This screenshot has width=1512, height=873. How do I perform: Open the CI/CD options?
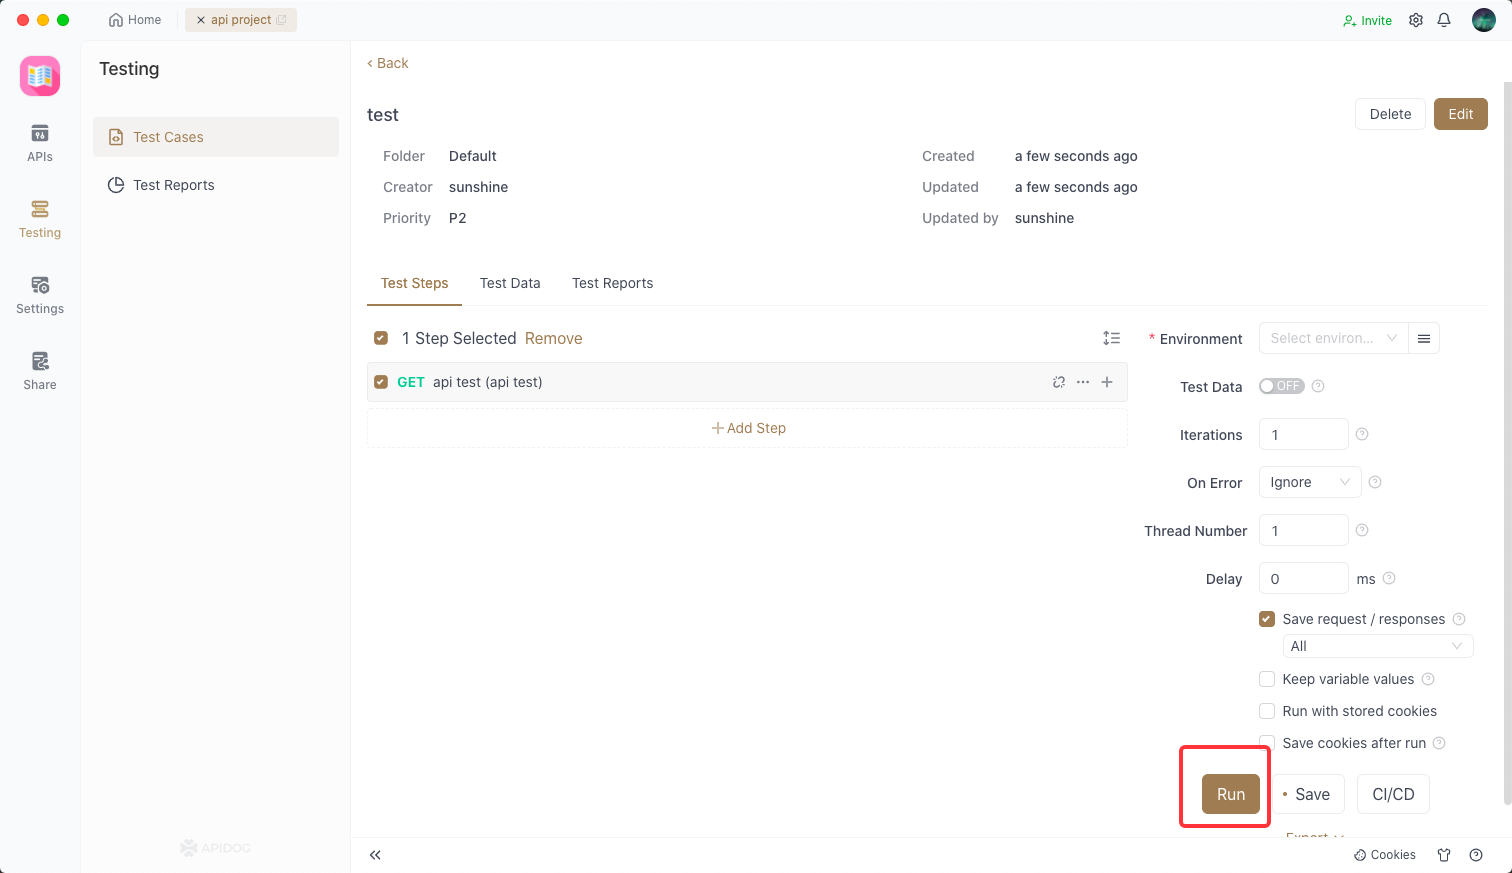click(x=1393, y=794)
